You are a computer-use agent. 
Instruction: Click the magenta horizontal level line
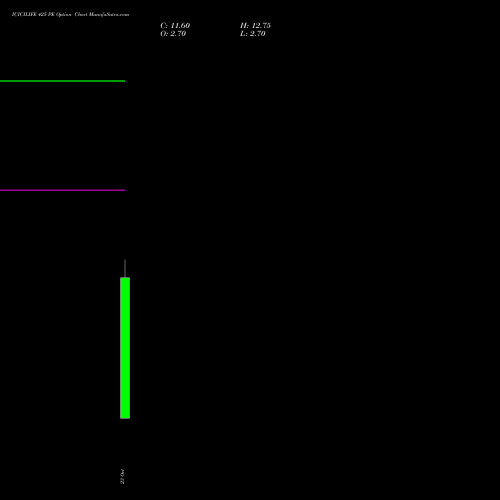tap(62, 190)
